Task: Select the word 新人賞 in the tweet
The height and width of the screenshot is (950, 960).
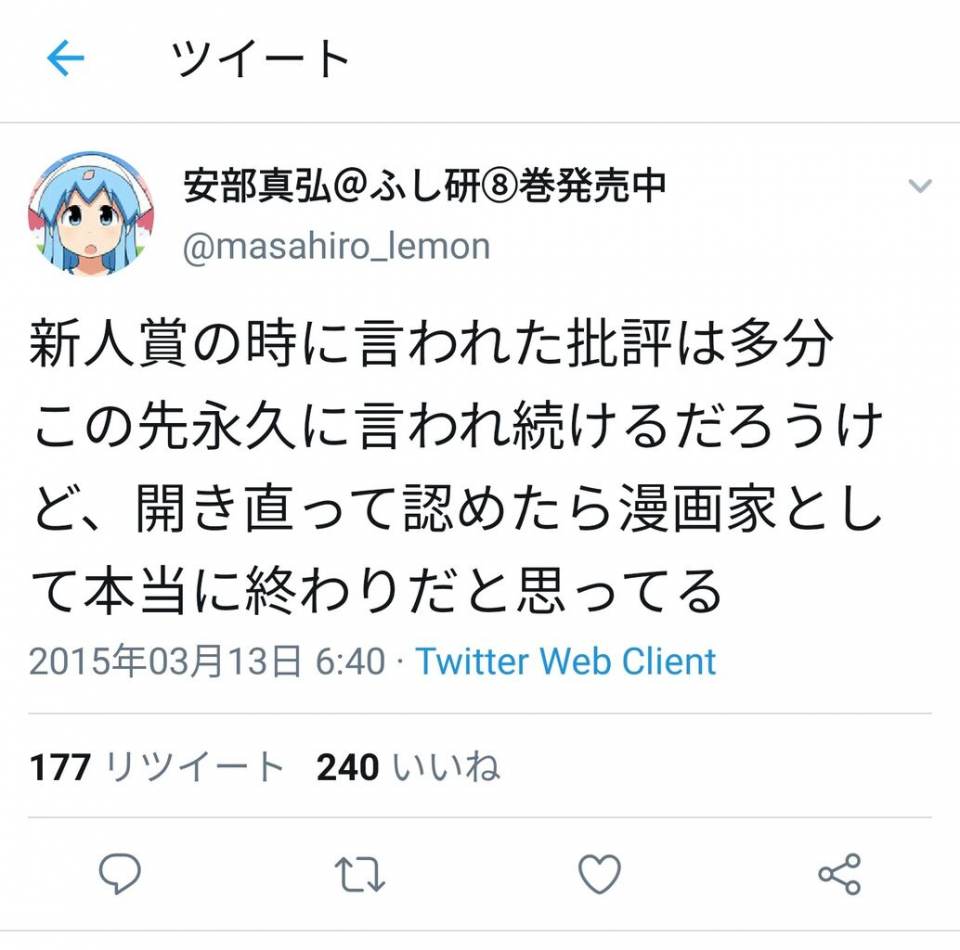Action: coord(108,343)
